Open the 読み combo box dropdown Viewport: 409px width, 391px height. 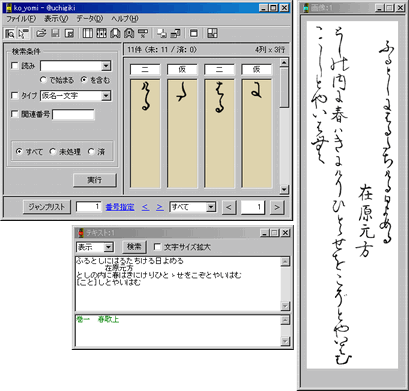106,66
